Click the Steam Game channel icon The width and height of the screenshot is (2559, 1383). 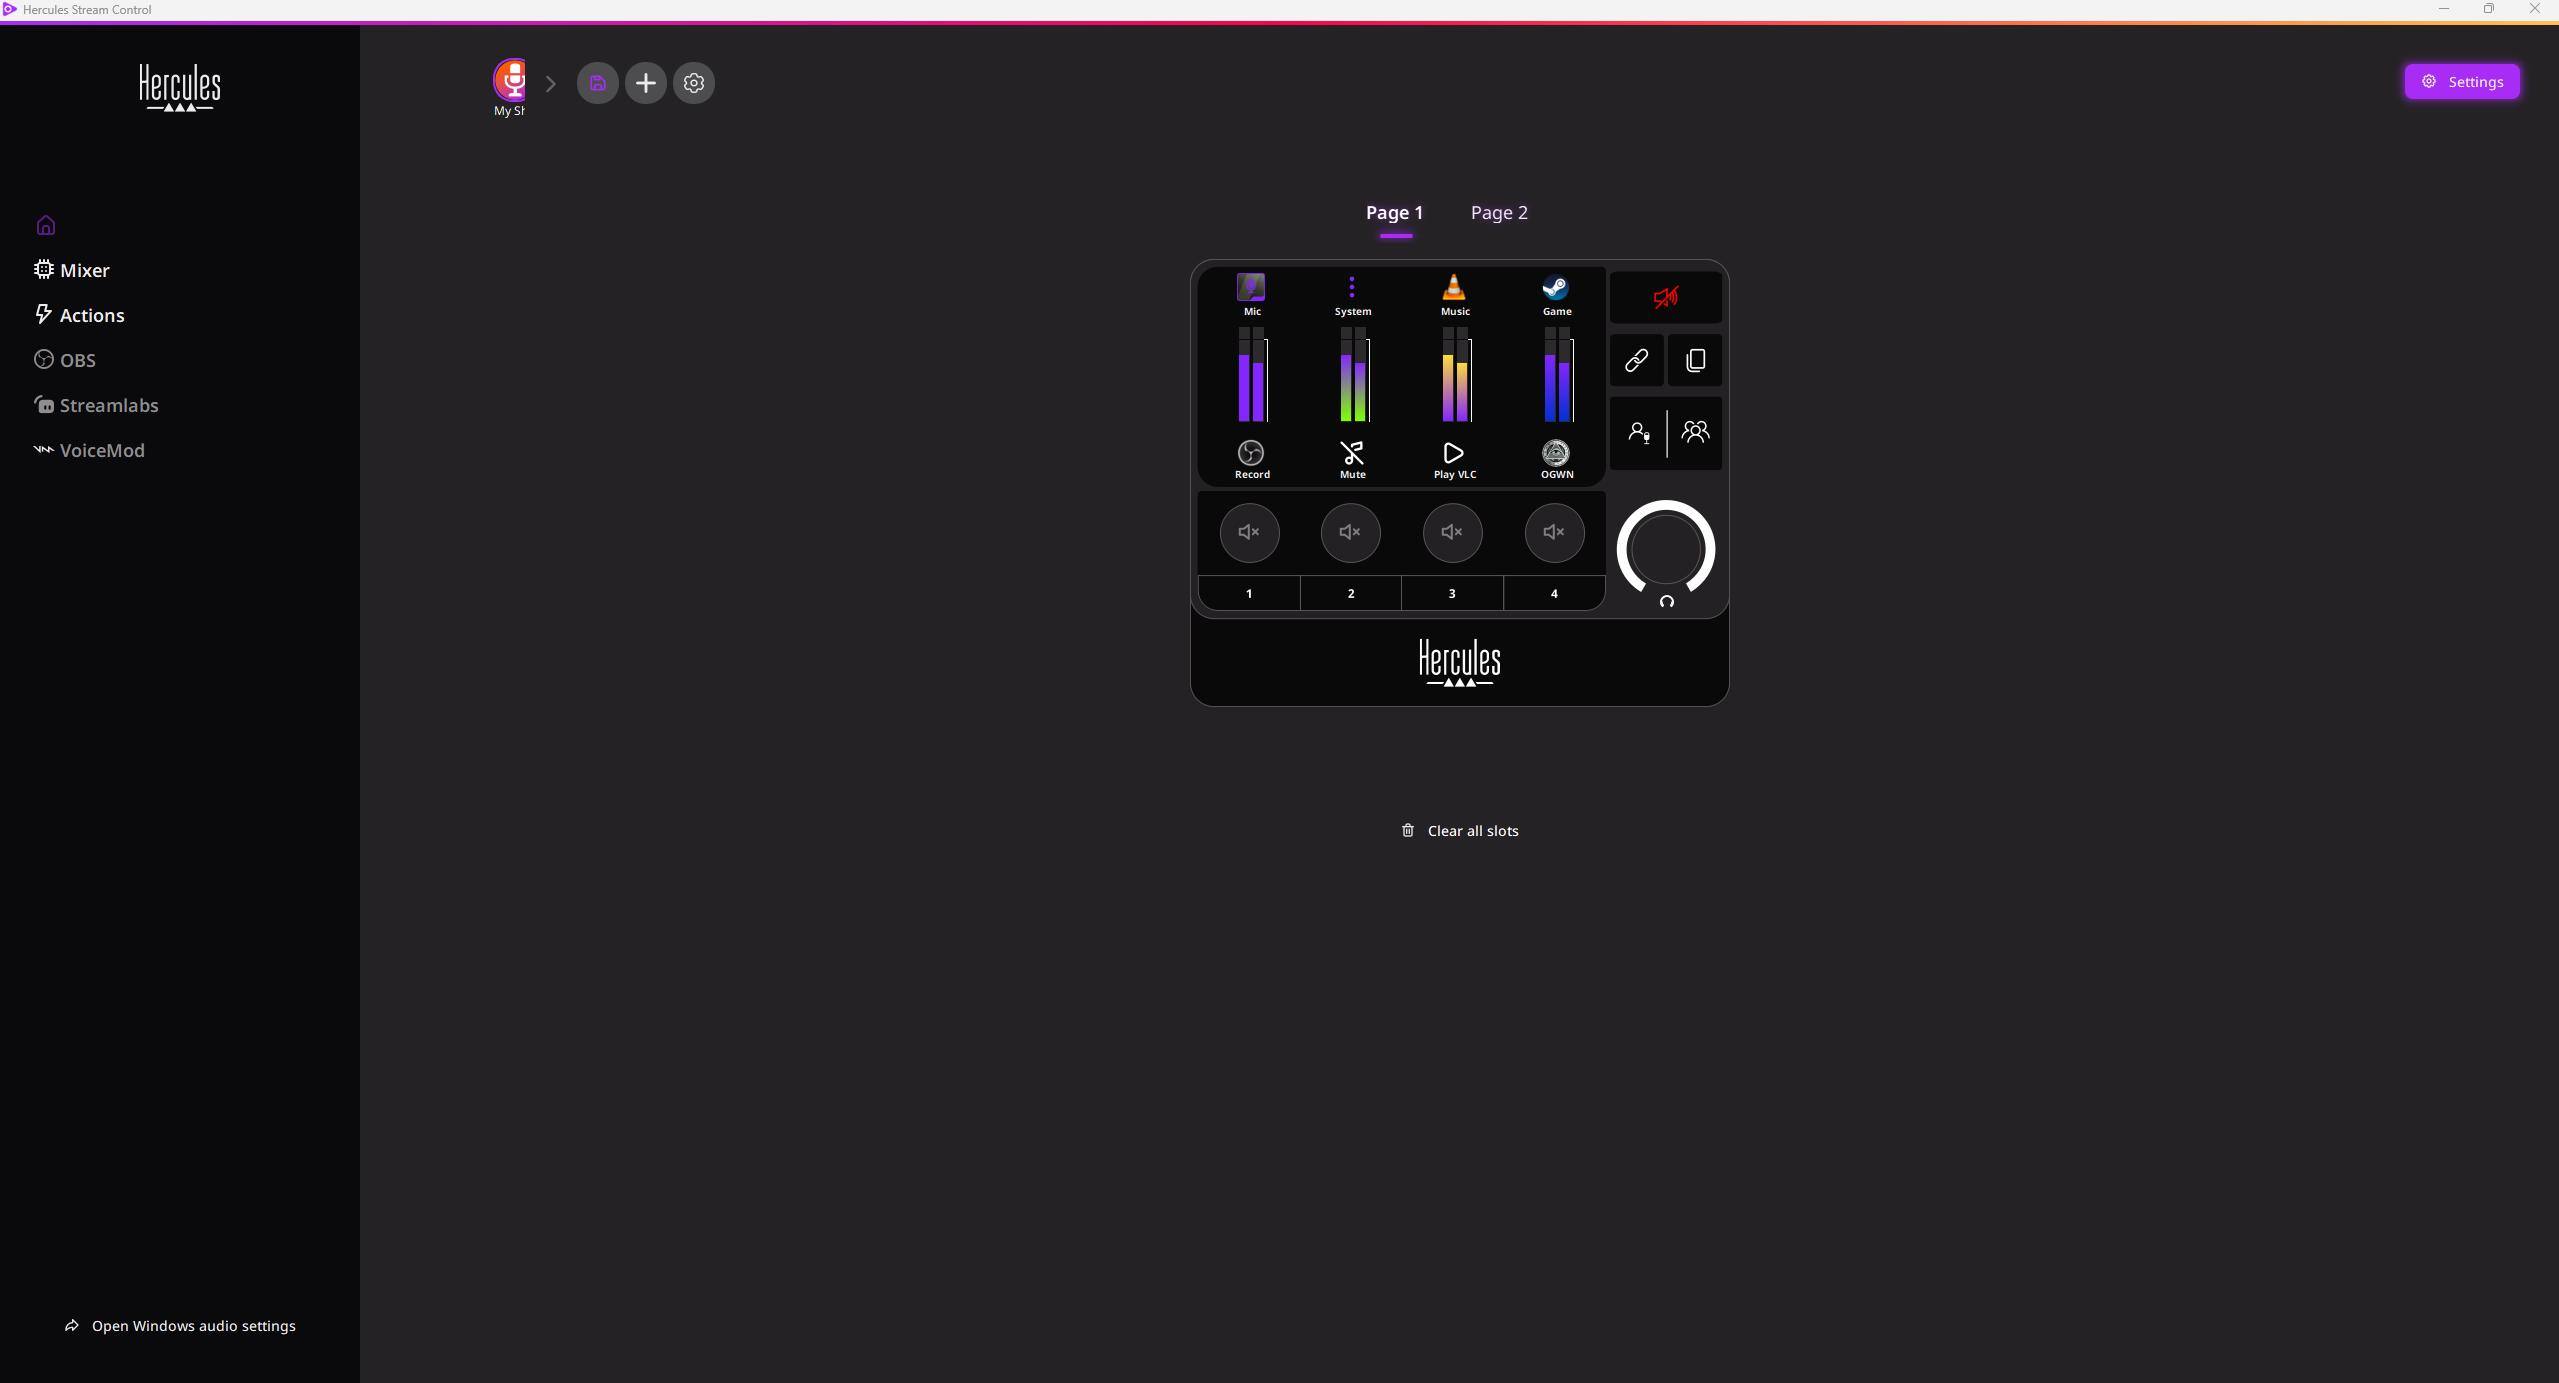point(1555,289)
